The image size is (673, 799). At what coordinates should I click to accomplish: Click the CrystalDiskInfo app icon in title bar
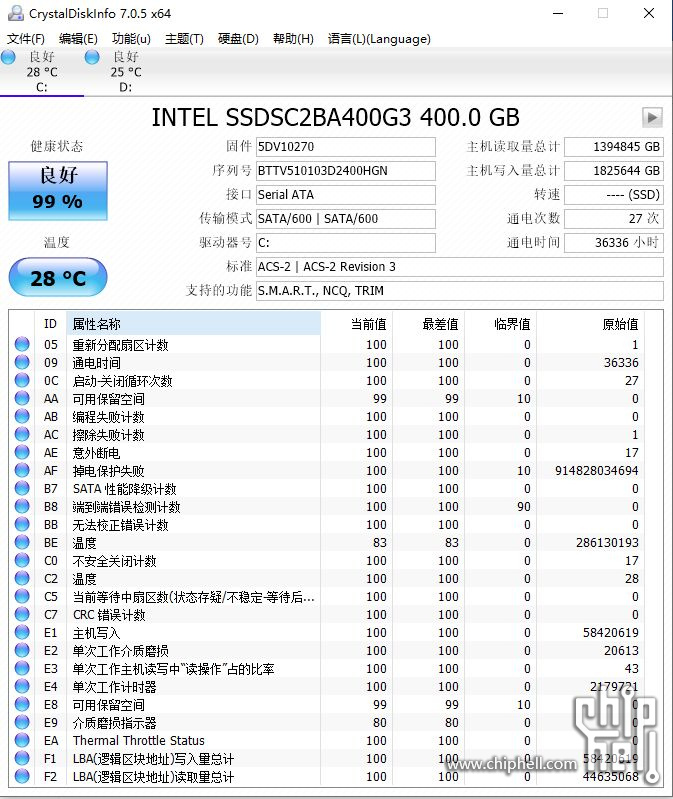point(16,13)
